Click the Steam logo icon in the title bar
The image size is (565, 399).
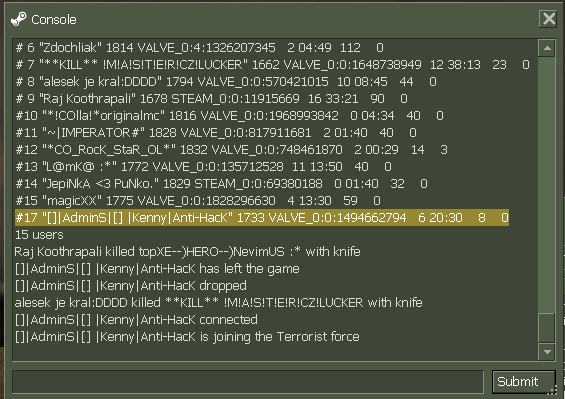[x=19, y=19]
